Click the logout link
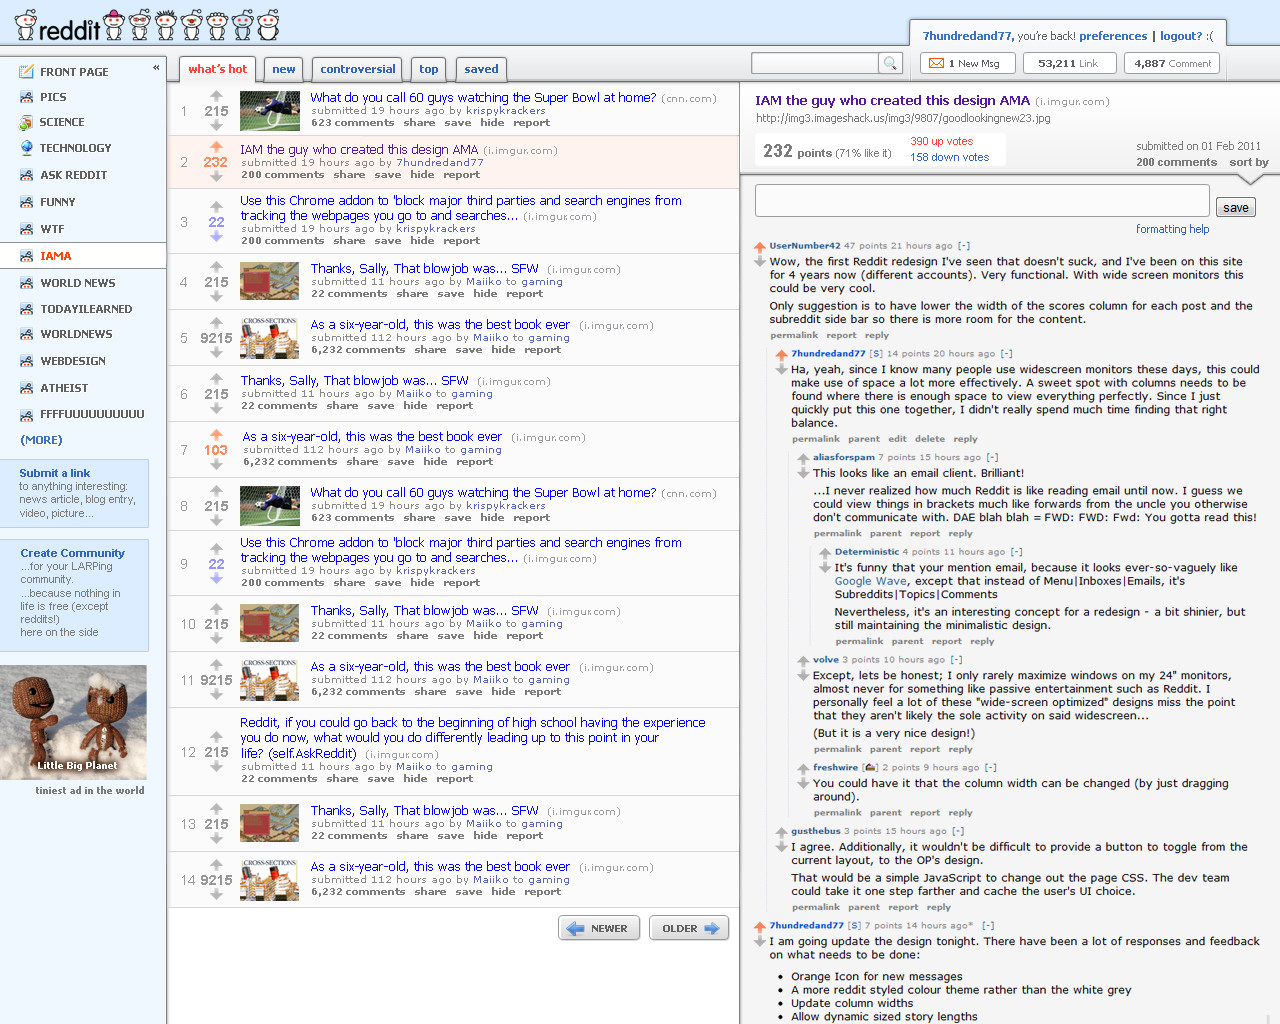1280x1024 pixels. [1181, 36]
